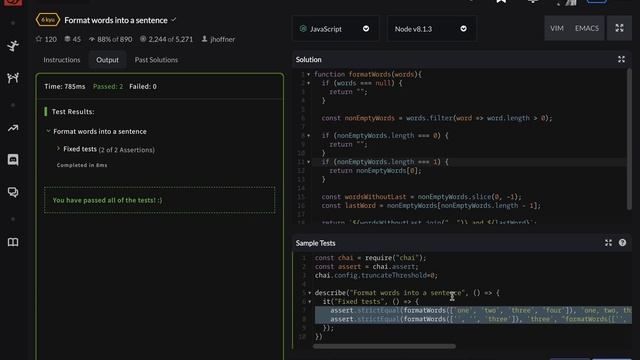Open the Kata practice sidebar icon
640x360 pixels.
[x=13, y=45]
